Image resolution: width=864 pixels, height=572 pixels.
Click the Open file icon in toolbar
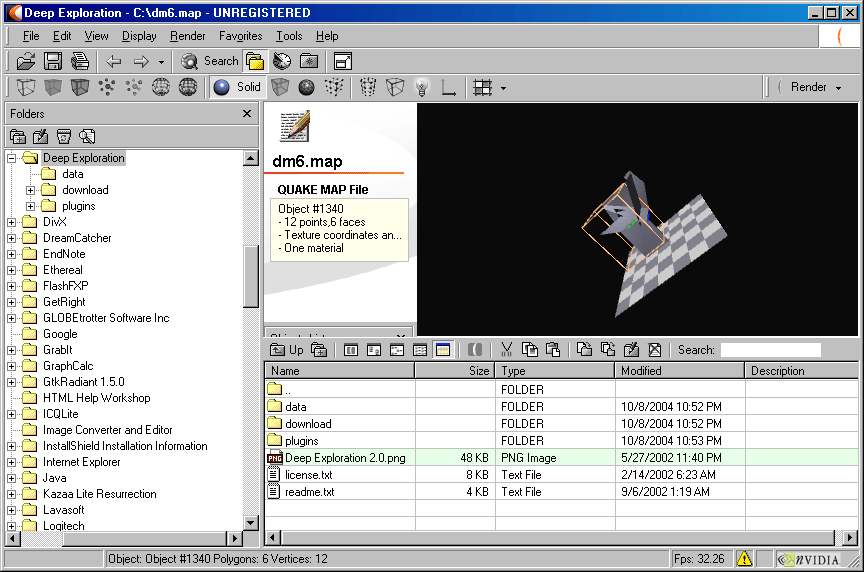[x=26, y=61]
